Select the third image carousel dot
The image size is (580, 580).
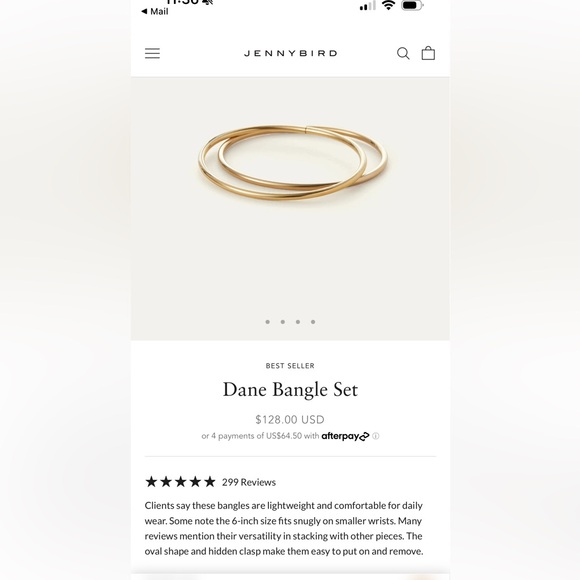click(298, 322)
